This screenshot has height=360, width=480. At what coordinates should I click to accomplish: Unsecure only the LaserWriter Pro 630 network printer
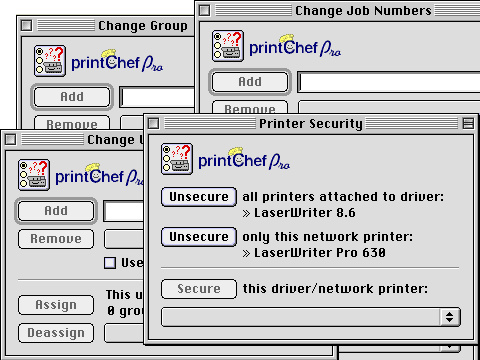pyautogui.click(x=199, y=237)
